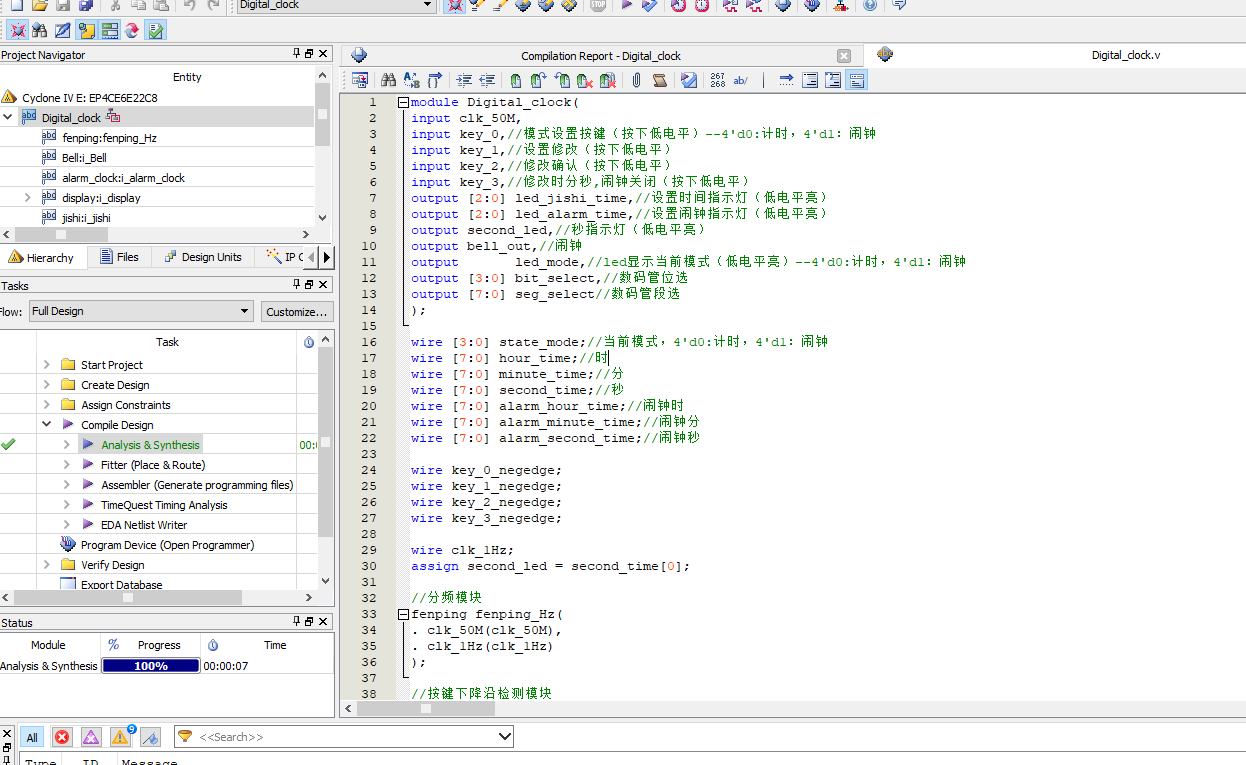Open Insert Template scroll icon
Viewport: 1246px width, 765px height.
pos(659,80)
